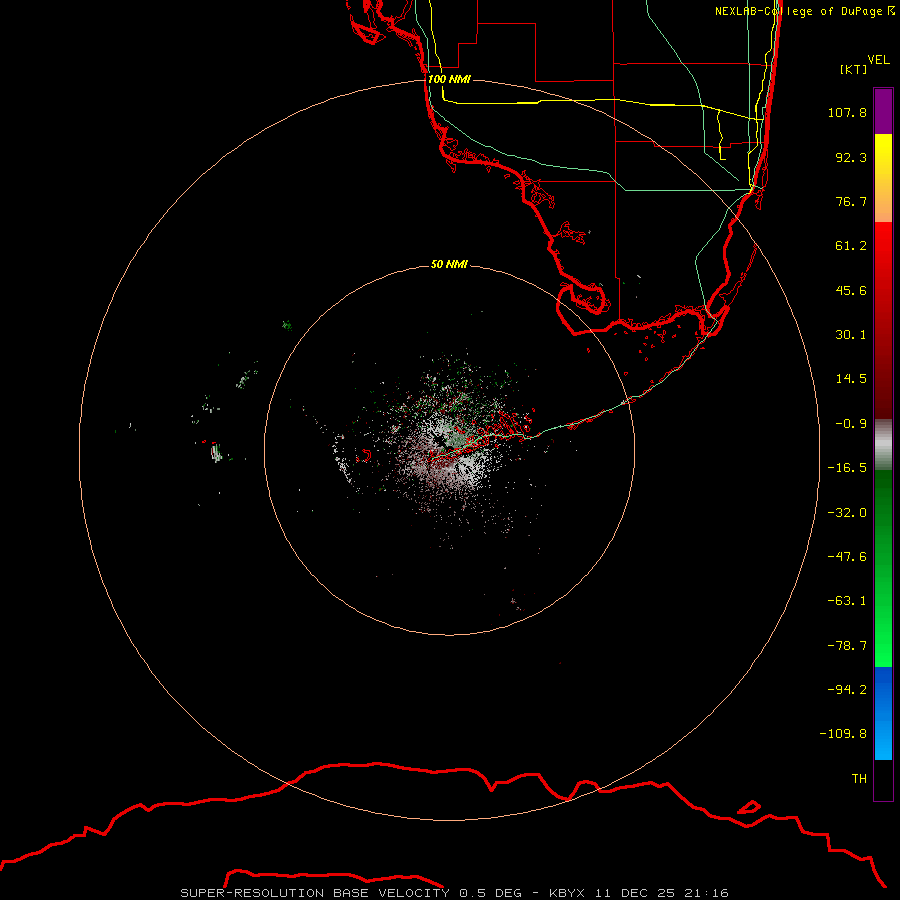Click the 14.5 velocity scale value
The height and width of the screenshot is (900, 900).
[x=851, y=379]
